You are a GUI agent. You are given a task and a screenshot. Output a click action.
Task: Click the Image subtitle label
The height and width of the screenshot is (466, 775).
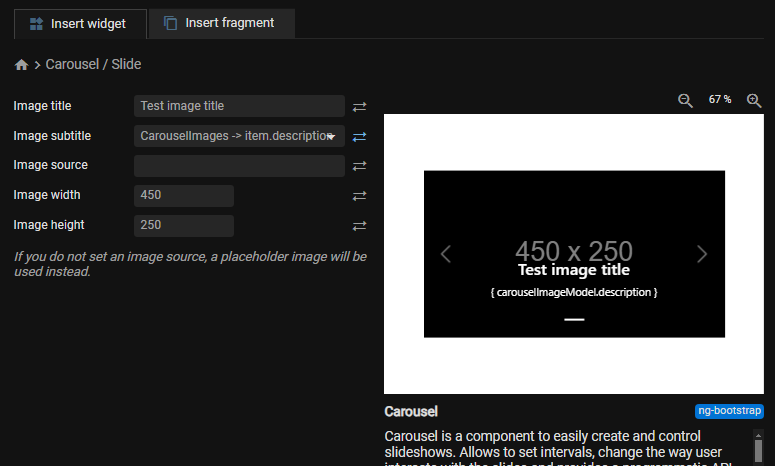[52, 136]
